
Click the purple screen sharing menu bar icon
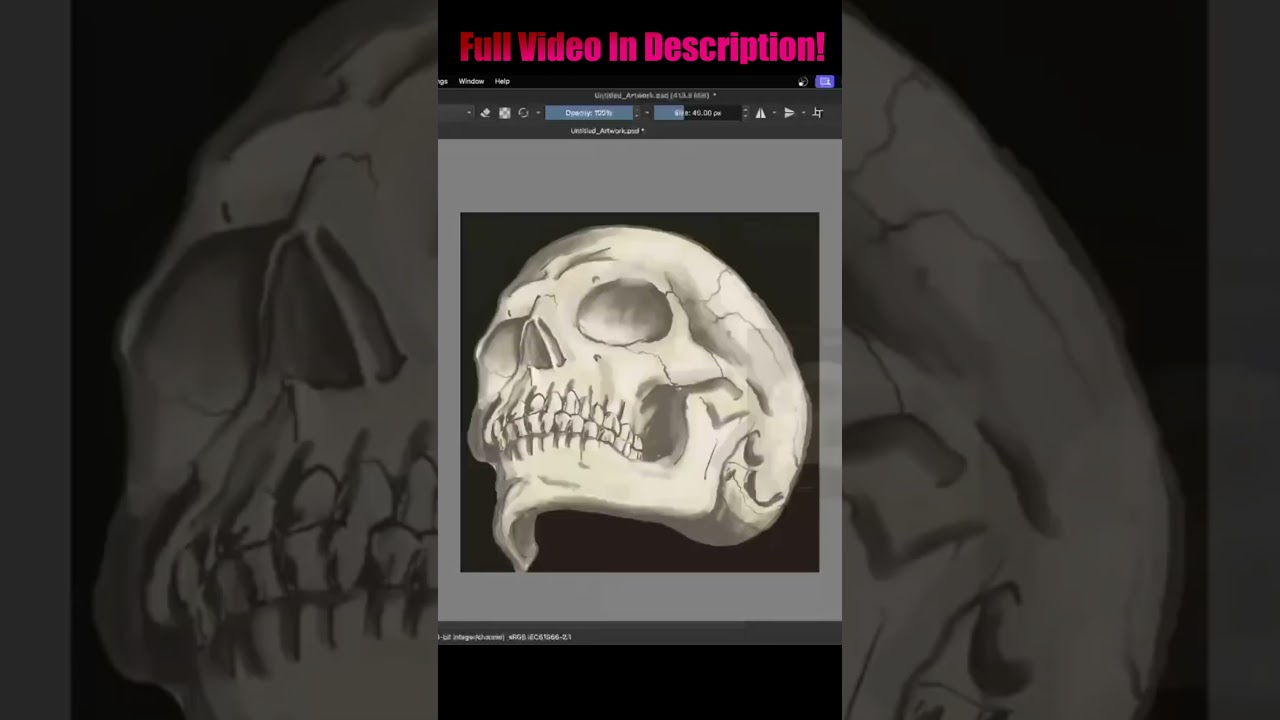coord(825,82)
